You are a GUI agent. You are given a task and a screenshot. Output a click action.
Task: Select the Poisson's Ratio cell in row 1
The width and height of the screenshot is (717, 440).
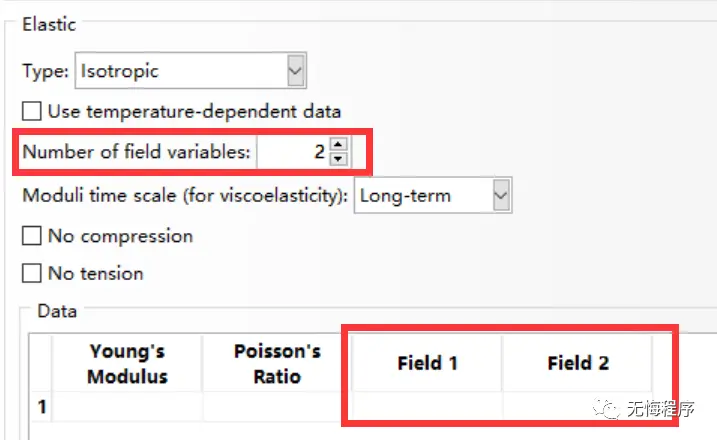click(277, 407)
